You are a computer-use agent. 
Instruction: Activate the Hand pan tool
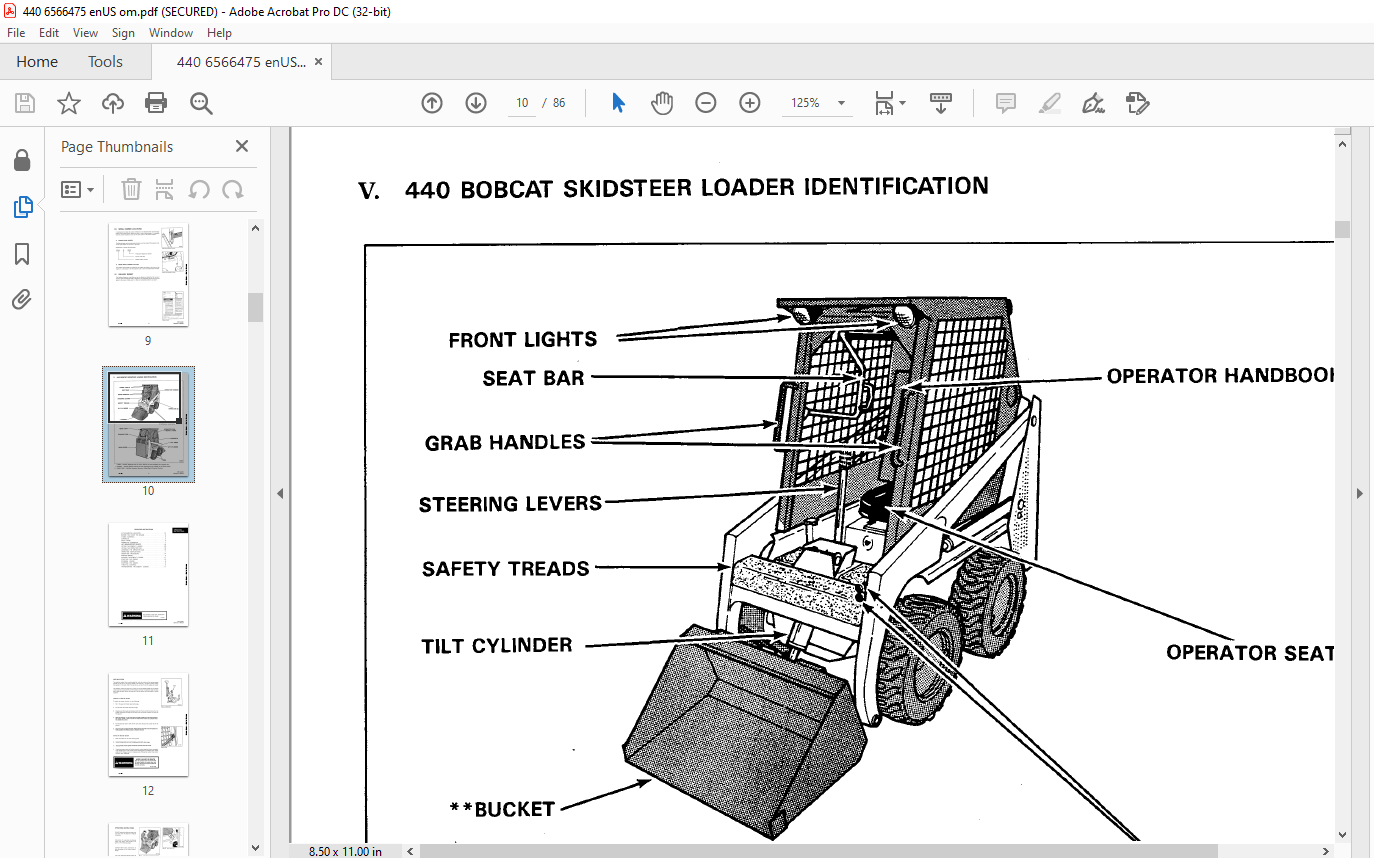click(x=662, y=103)
